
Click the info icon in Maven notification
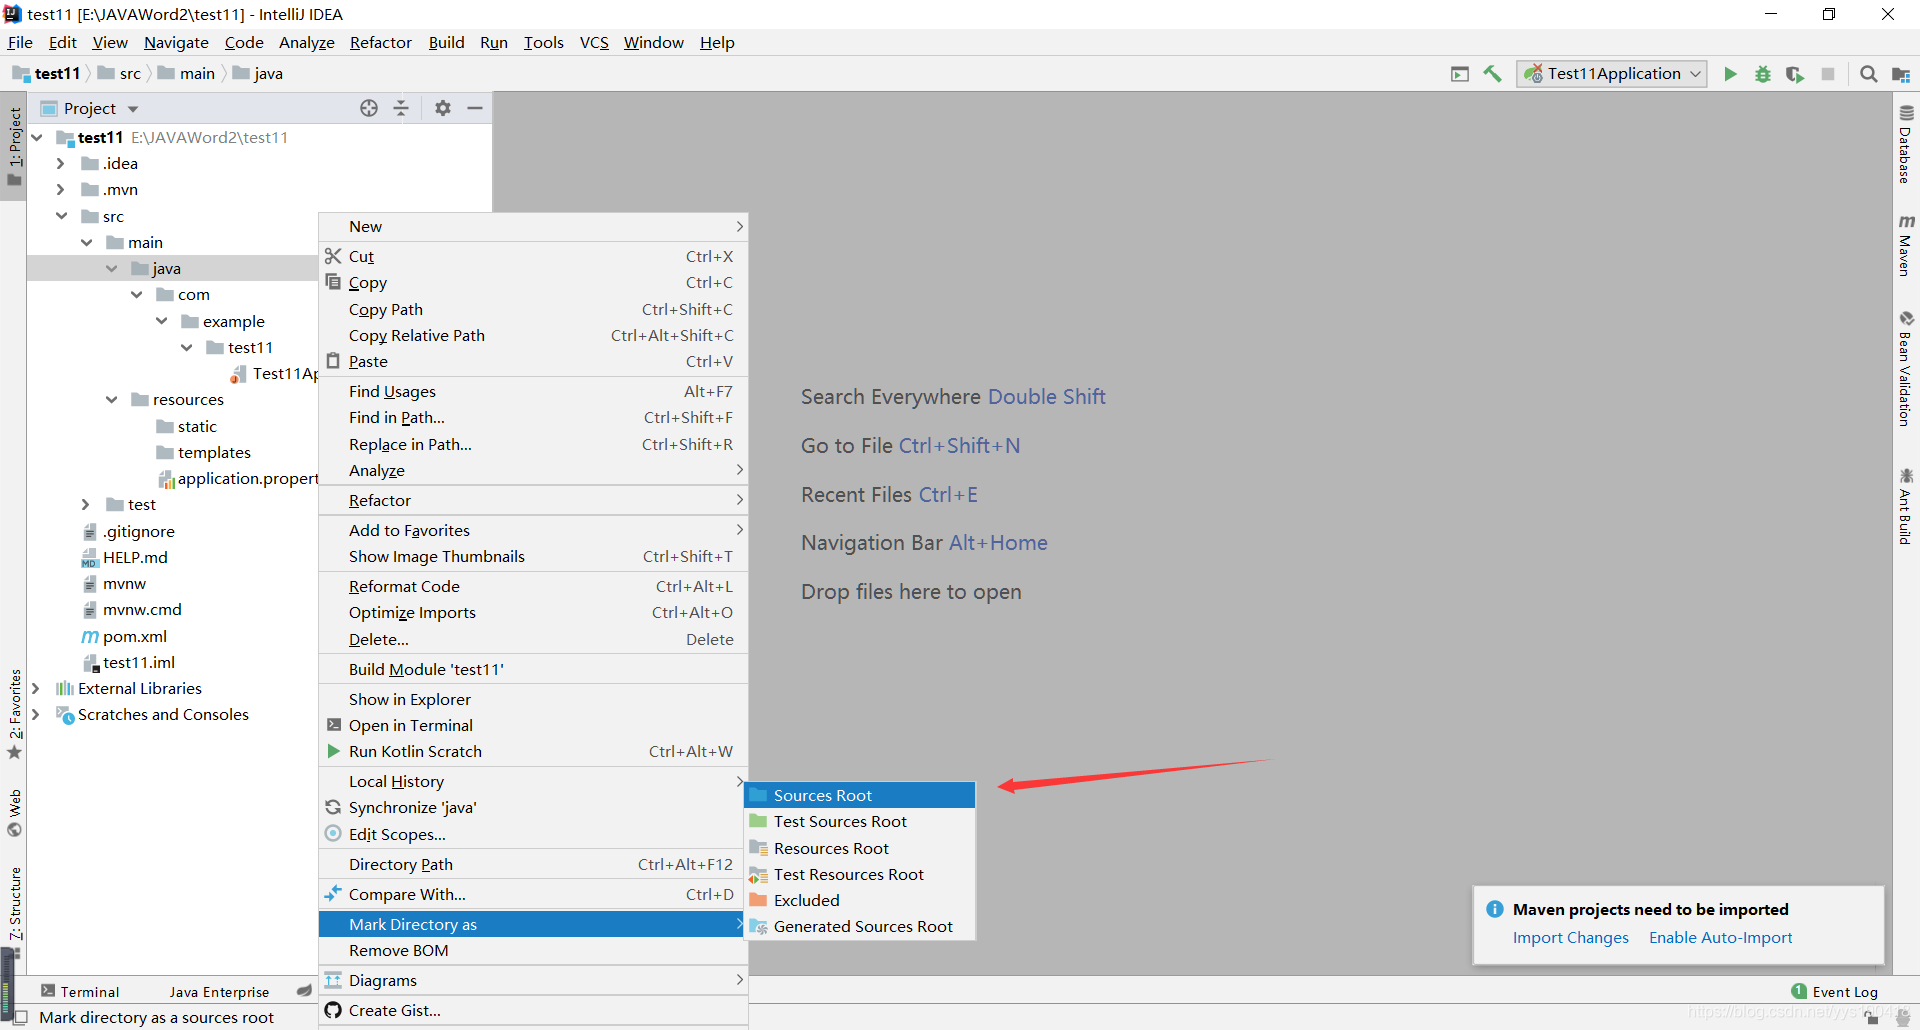[x=1494, y=909]
